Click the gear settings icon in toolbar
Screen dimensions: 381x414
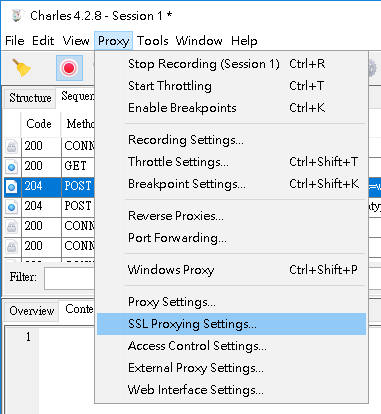373,68
